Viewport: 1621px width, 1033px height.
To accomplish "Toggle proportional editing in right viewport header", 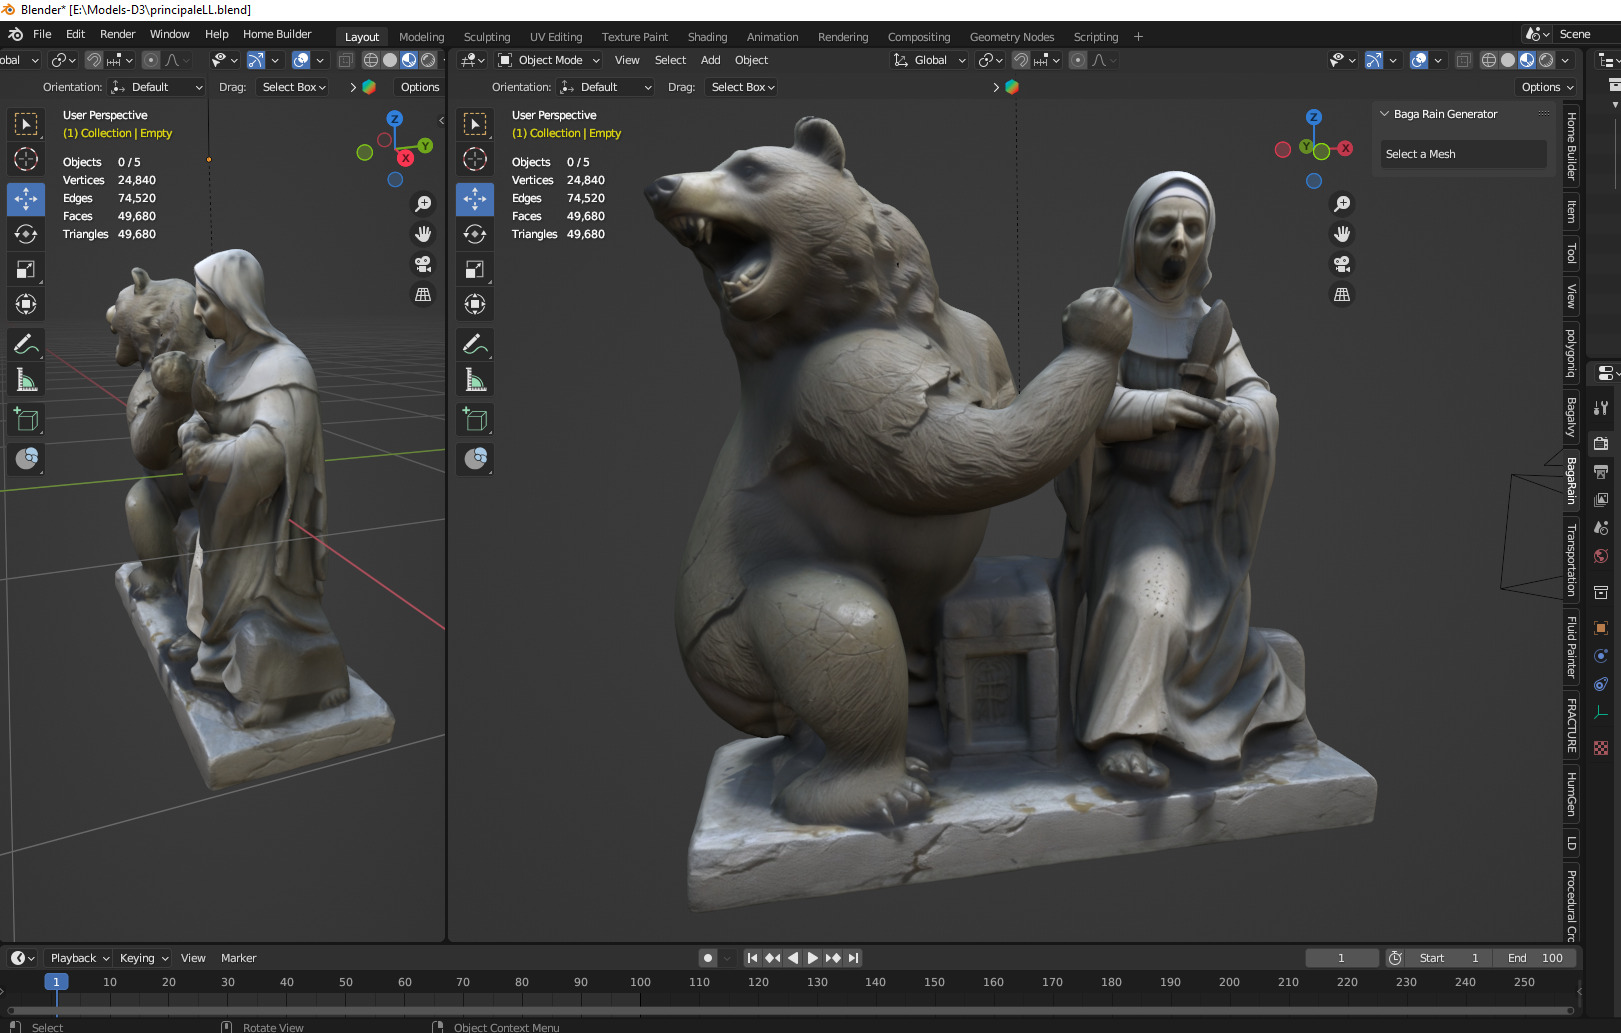I will [x=1078, y=60].
